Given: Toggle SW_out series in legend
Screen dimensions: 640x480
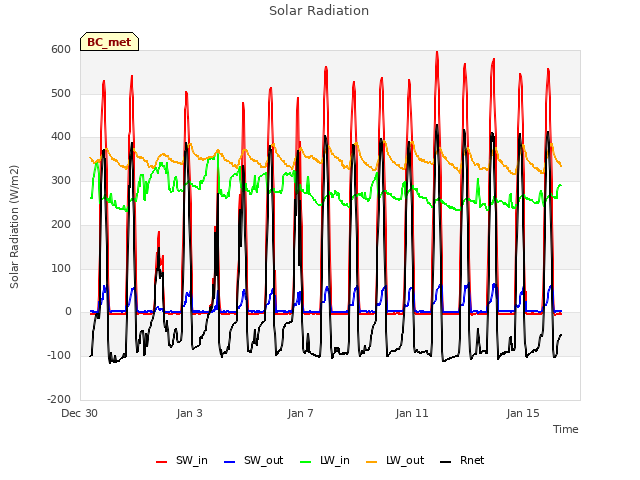Looking at the screenshot, I should 253,460.
